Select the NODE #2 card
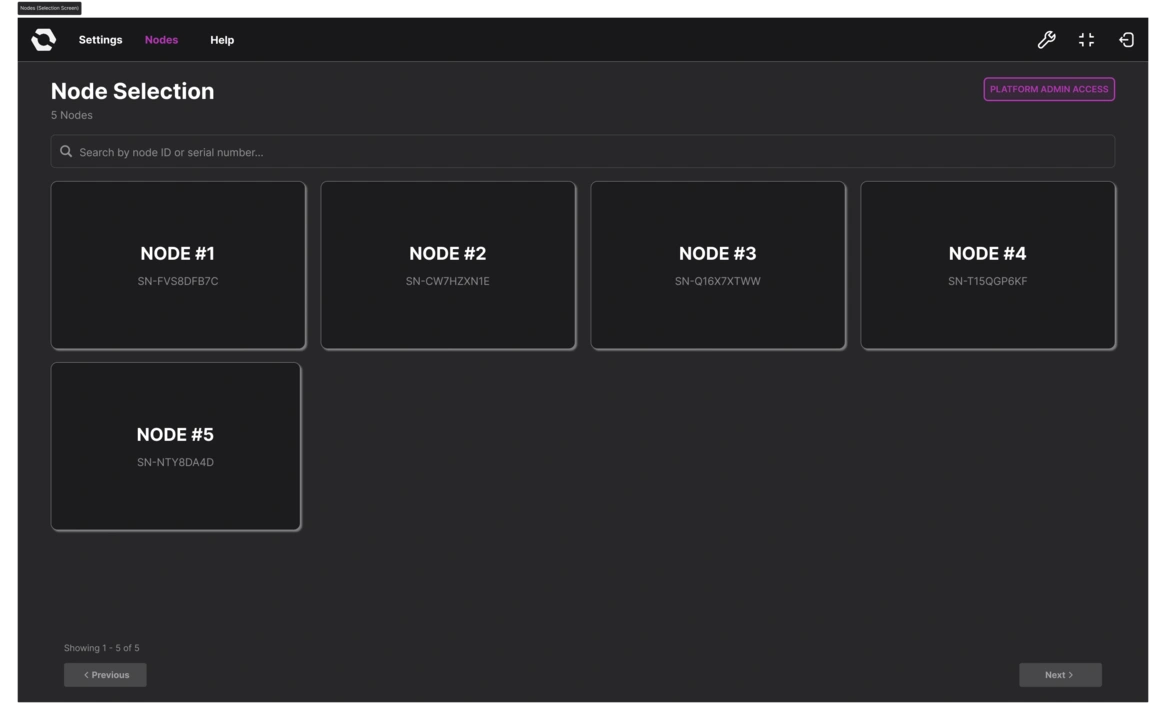This screenshot has height=720, width=1166. pos(448,266)
